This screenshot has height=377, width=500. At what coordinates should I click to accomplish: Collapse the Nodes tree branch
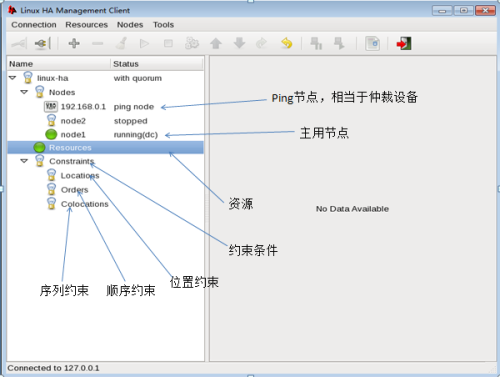[24, 92]
